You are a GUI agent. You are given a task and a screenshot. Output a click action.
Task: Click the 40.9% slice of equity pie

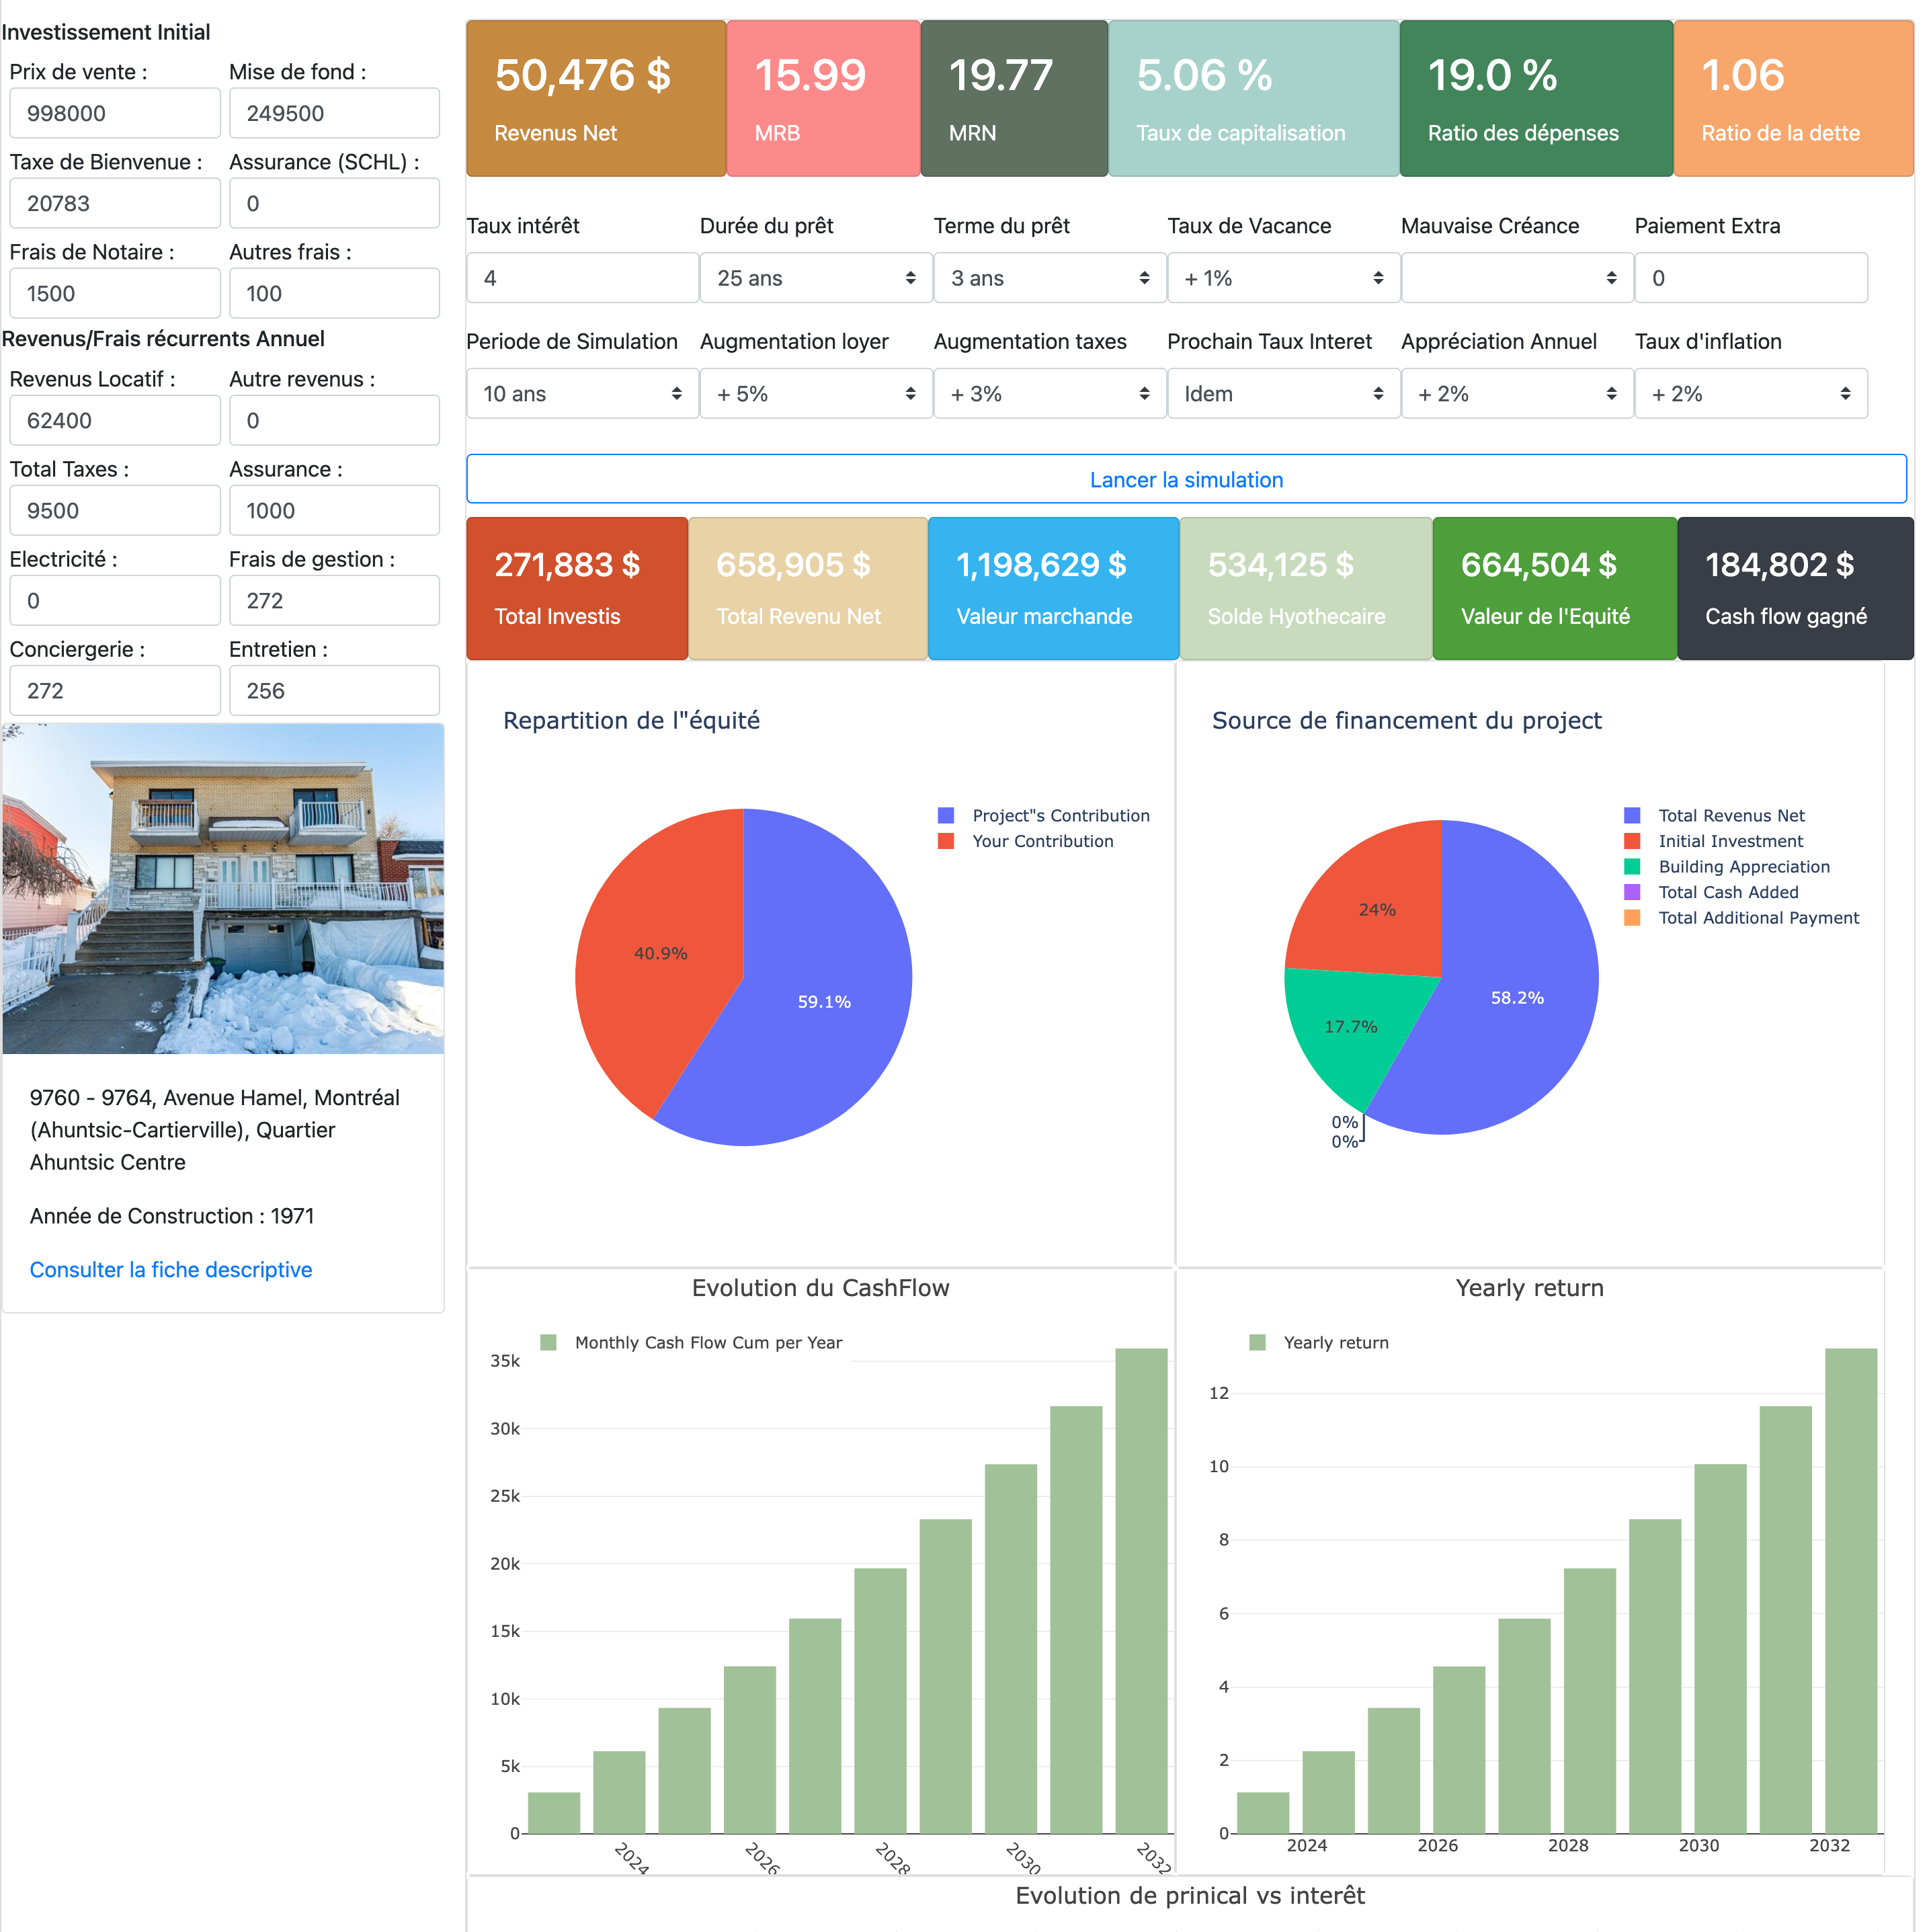660,953
